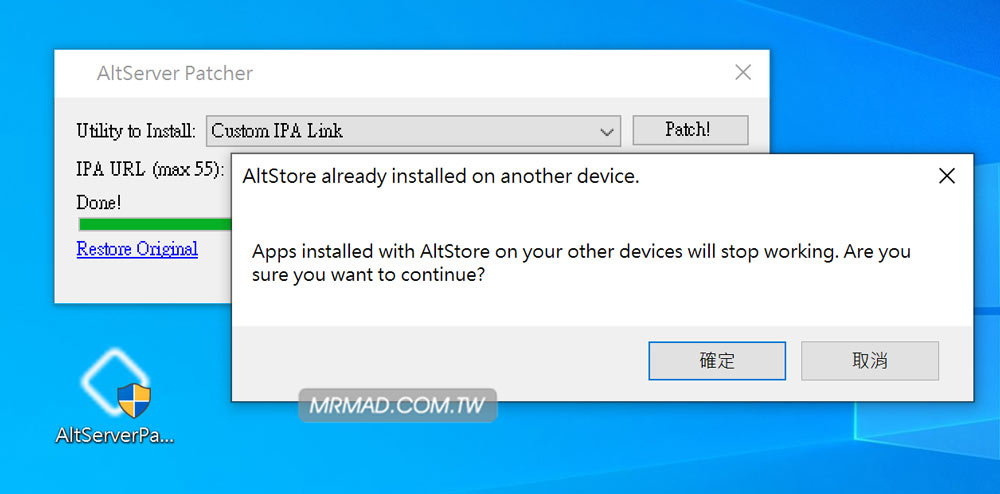Image resolution: width=1000 pixels, height=494 pixels.
Task: Click the MRMAD.COM.TW watermark
Action: (x=397, y=405)
